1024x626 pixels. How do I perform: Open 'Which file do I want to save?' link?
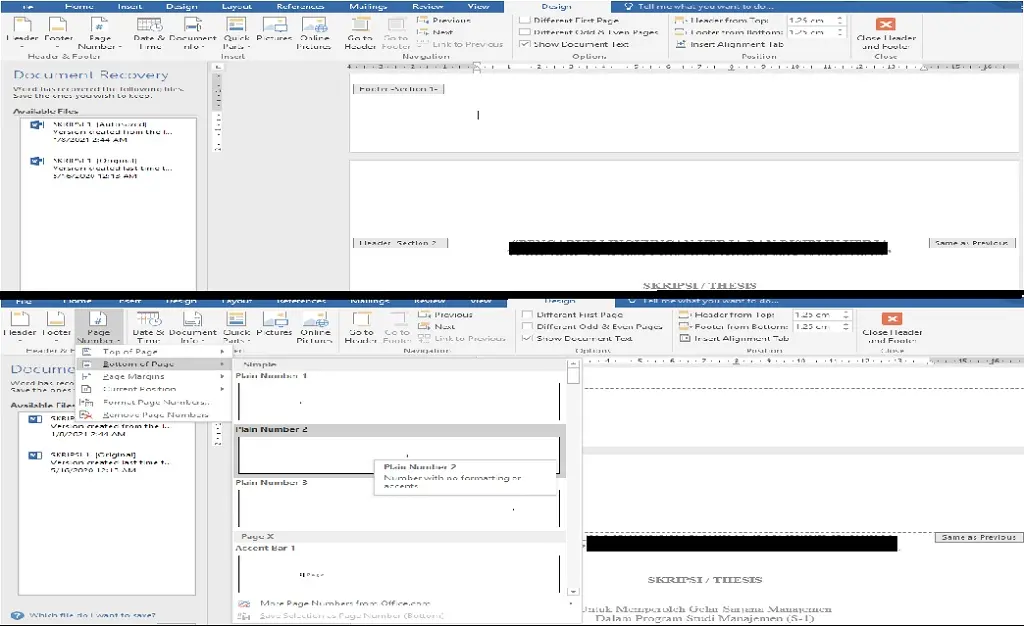(92, 615)
